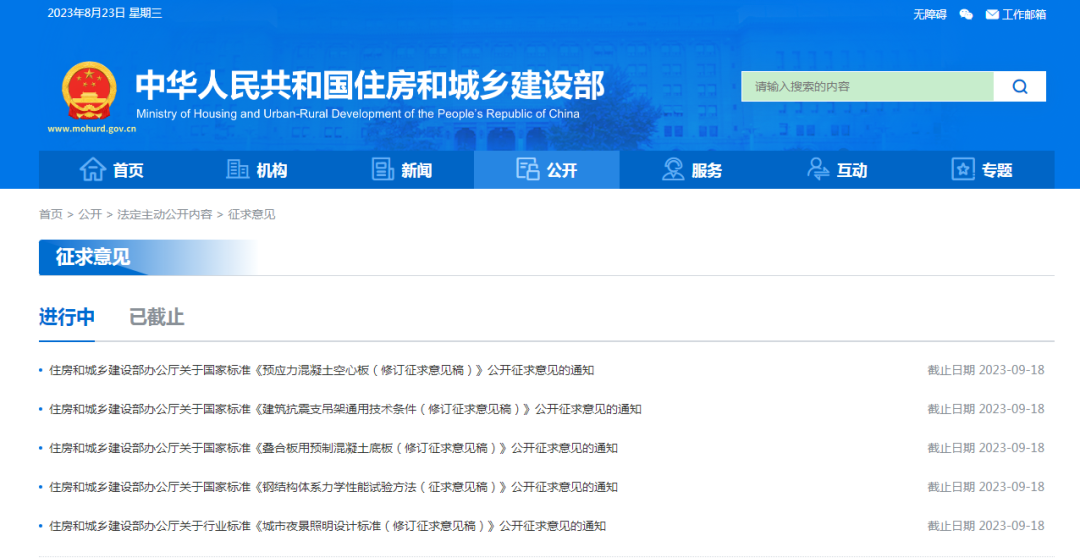Click the magnifier search icon button

pyautogui.click(x=1019, y=87)
